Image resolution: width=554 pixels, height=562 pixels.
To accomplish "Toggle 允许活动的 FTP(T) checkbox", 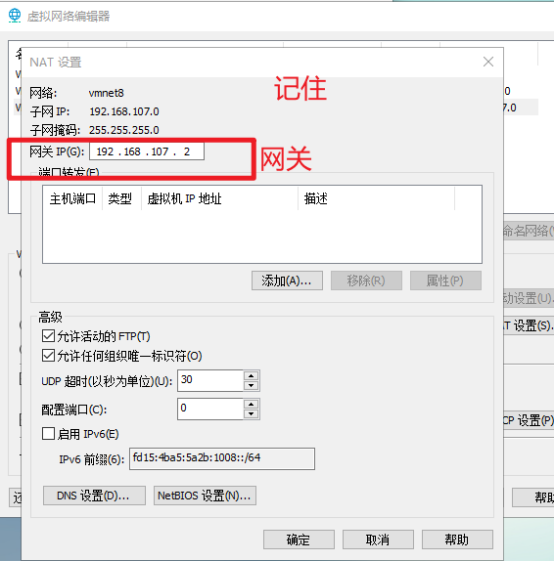I will 48,336.
